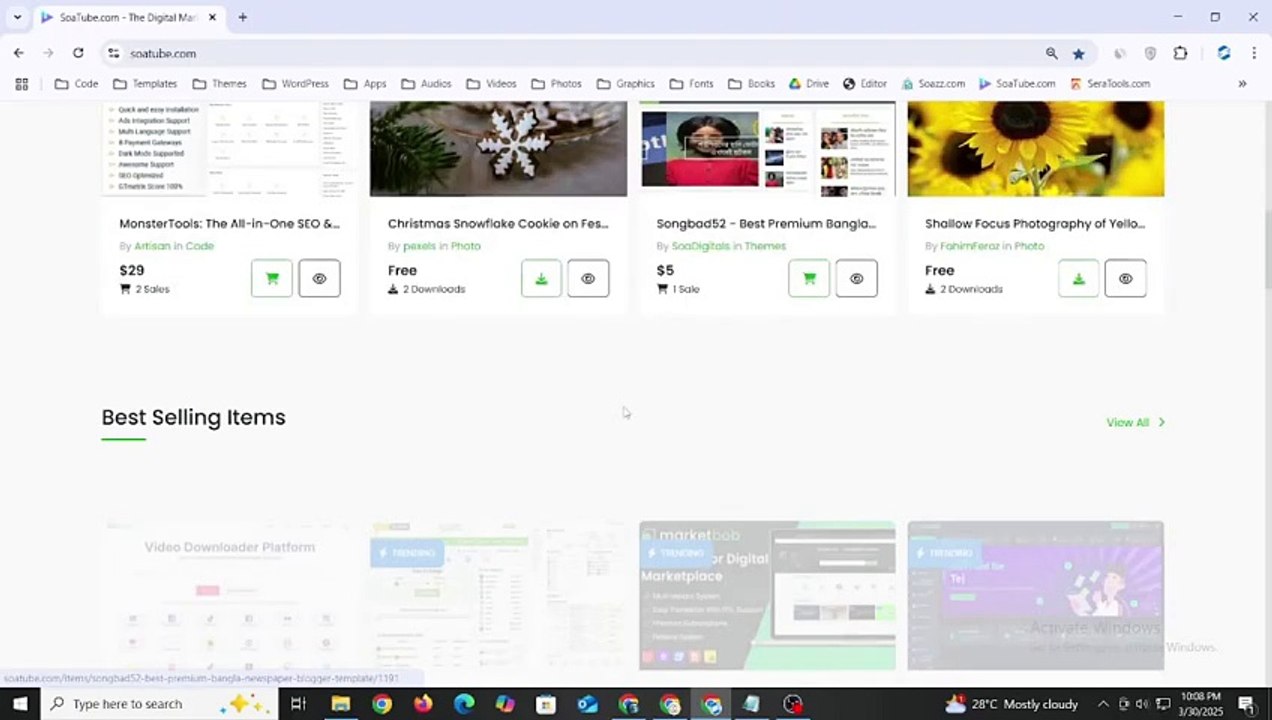Image resolution: width=1272 pixels, height=720 pixels.
Task: Open Shallow Focus Photography item title
Action: [x=1035, y=224]
